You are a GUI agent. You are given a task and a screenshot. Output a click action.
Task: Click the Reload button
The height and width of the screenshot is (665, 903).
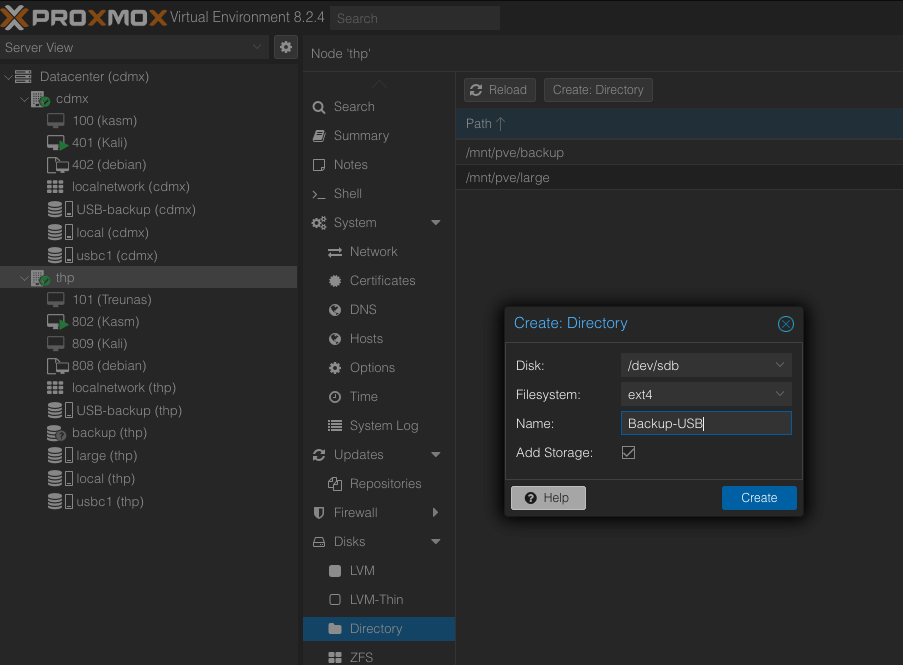point(499,90)
